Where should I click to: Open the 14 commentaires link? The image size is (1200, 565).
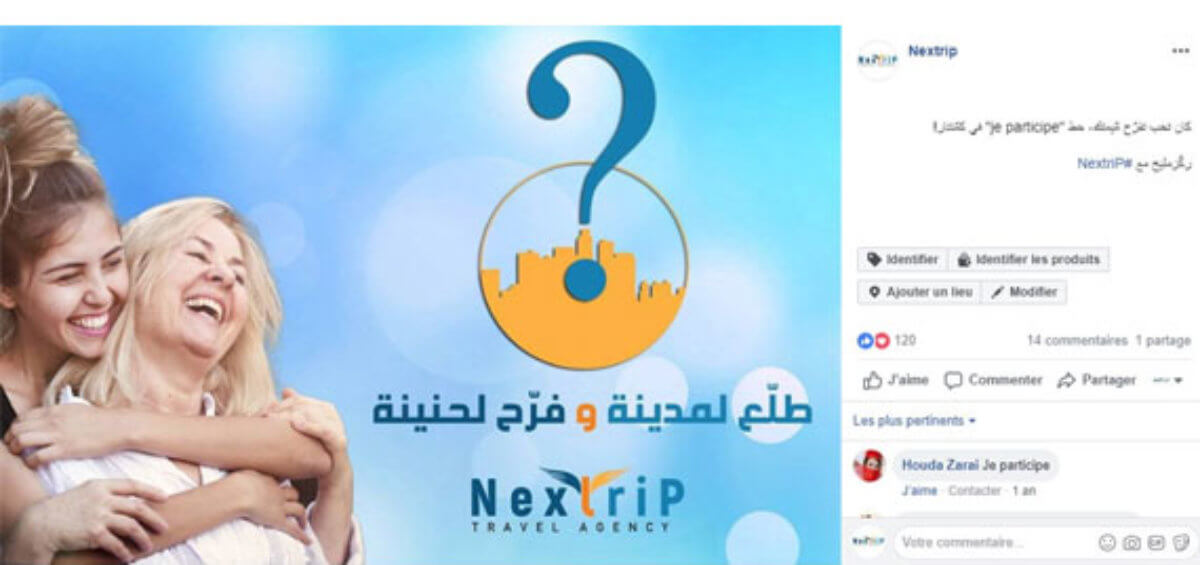point(1077,341)
